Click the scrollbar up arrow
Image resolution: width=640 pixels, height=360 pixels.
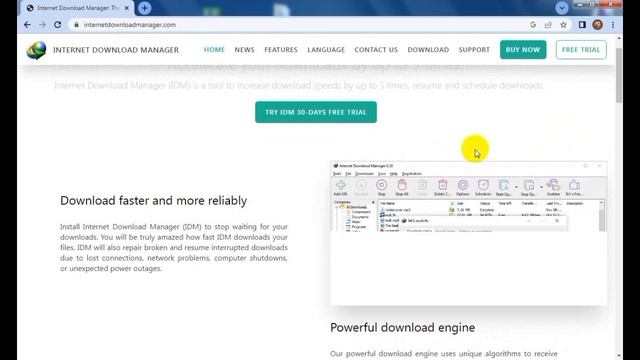point(619,38)
